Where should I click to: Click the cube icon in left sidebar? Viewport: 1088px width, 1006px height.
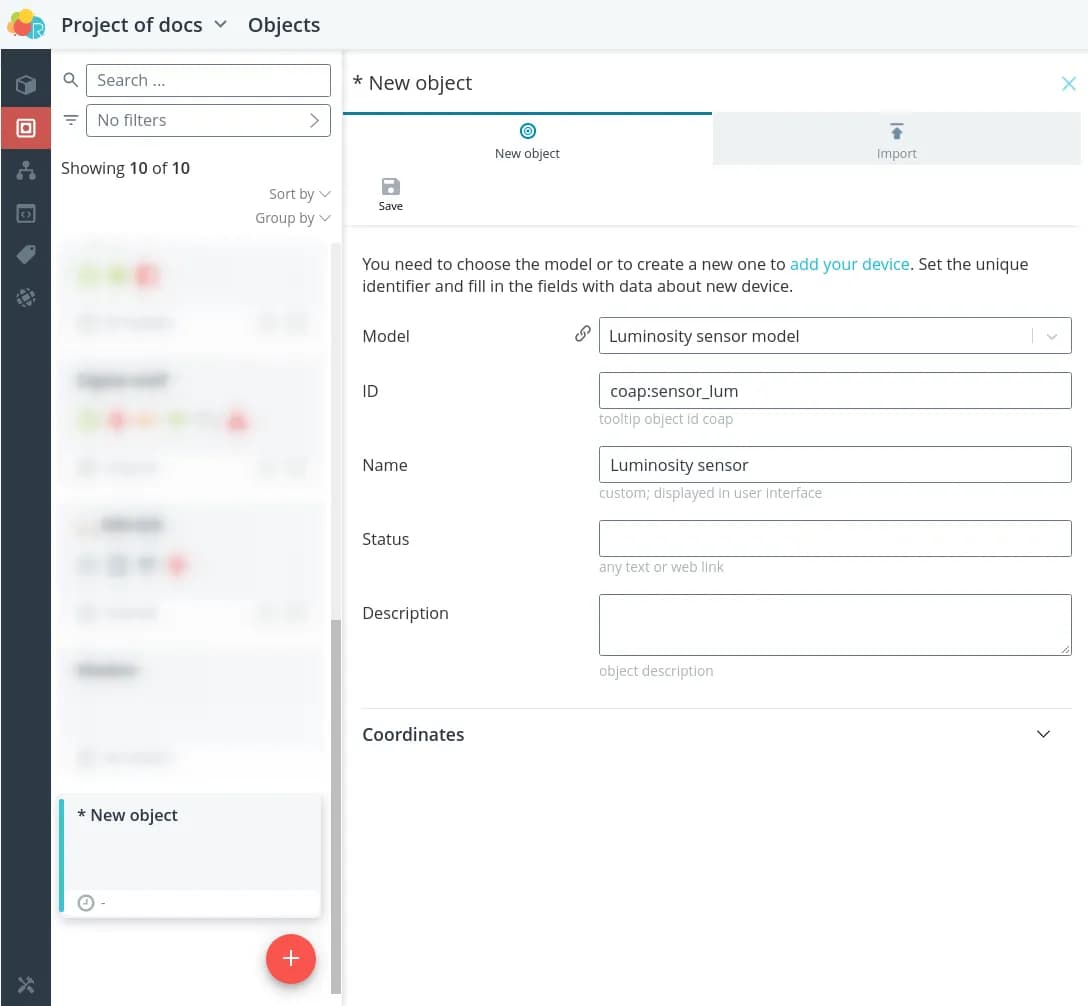(x=26, y=85)
